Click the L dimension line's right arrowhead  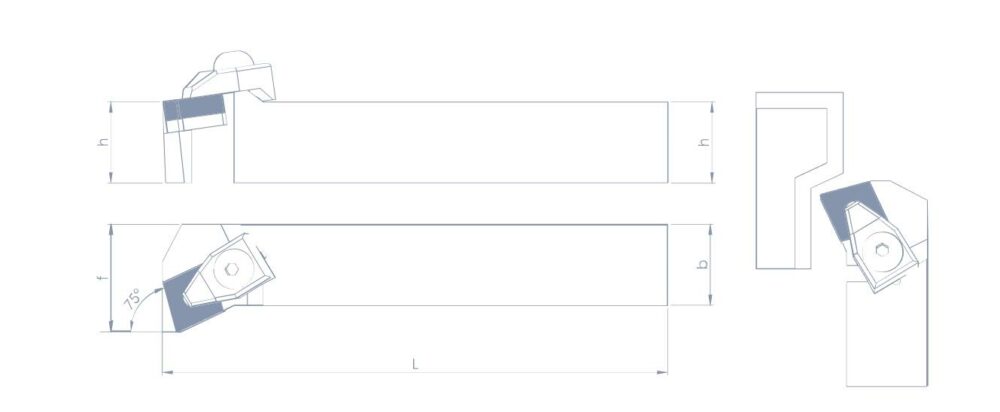click(663, 372)
